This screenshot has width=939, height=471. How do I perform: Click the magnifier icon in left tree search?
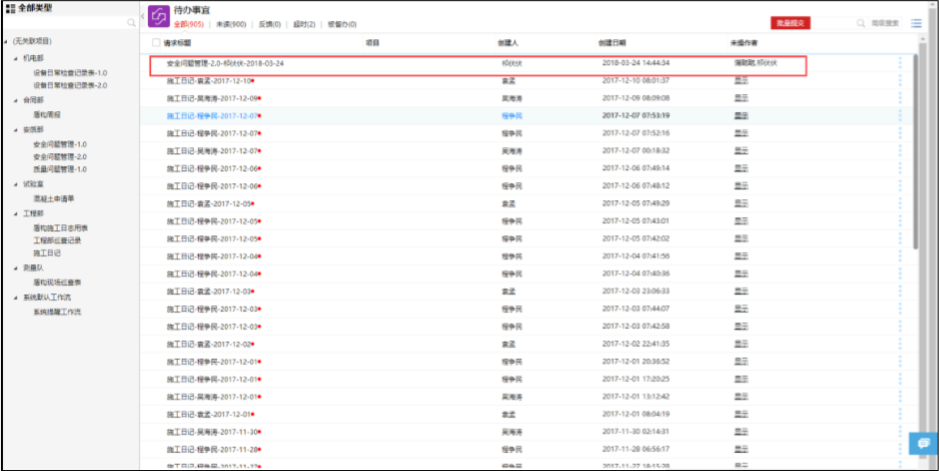point(131,22)
